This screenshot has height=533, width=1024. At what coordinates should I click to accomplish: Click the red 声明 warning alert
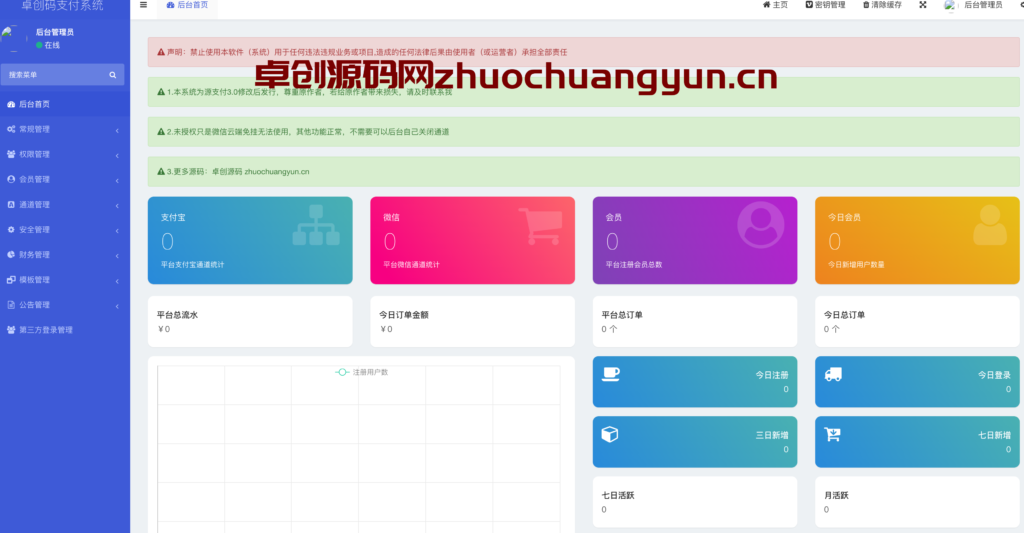tap(583, 52)
